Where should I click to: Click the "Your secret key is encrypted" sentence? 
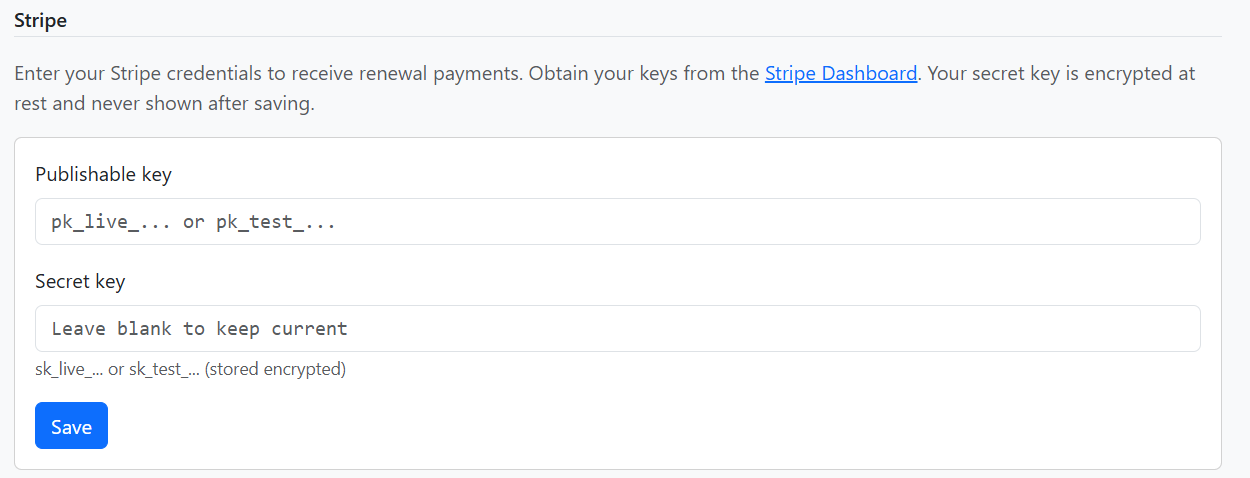[1060, 73]
